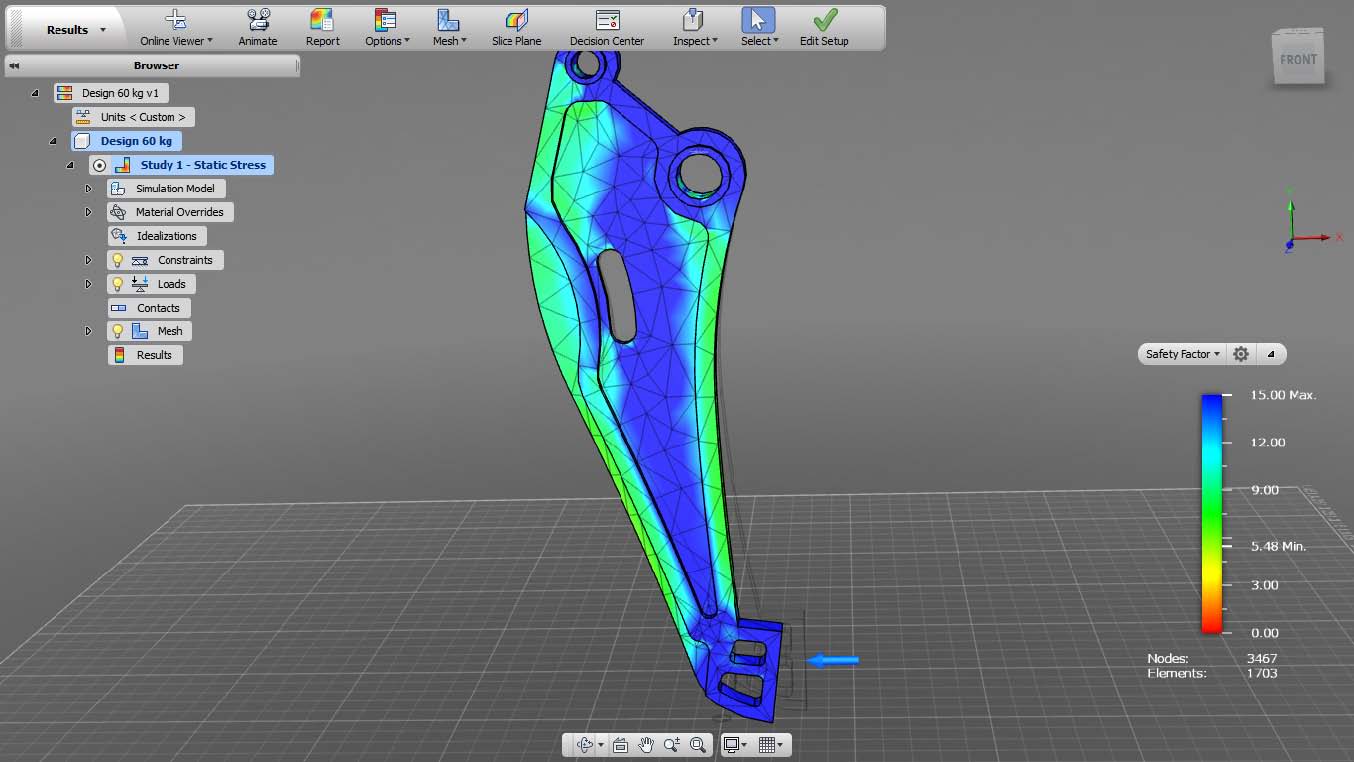This screenshot has height=762, width=1354.
Task: Open the Grid and Snaps dropdown arrow
Action: click(780, 746)
